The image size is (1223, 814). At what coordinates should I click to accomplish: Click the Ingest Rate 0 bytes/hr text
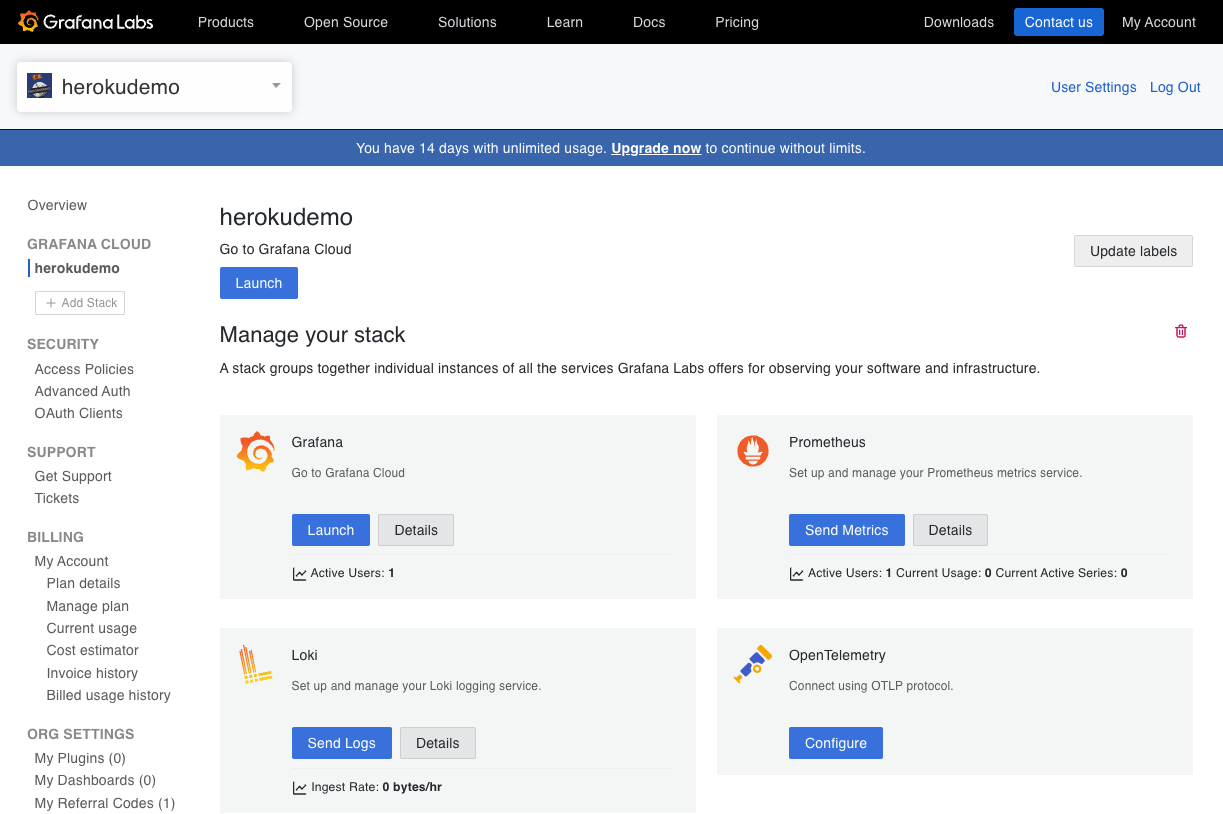(376, 787)
